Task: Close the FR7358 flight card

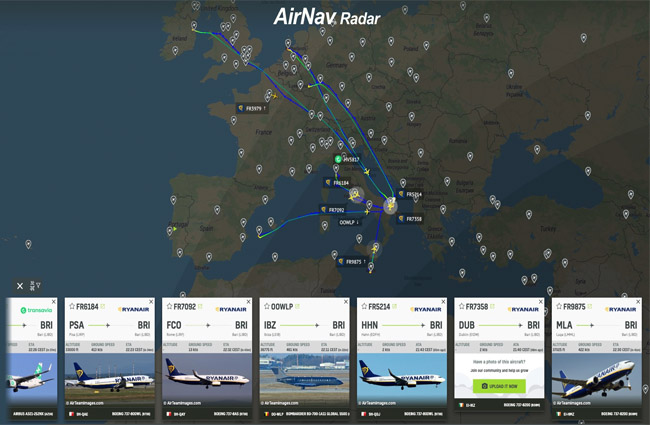Action: tap(541, 301)
